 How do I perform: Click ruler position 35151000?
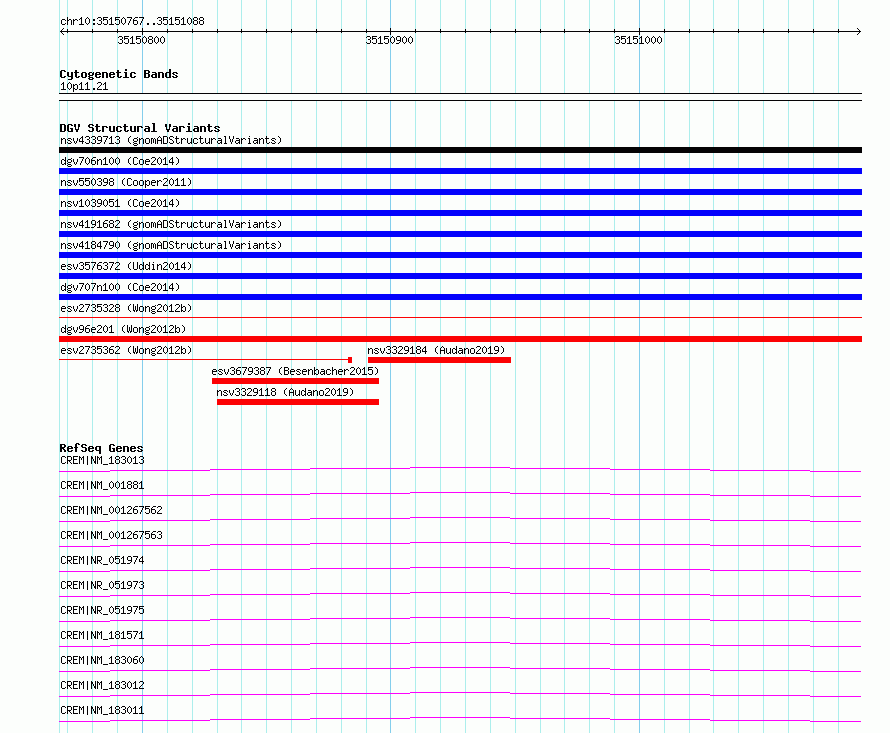tap(638, 40)
